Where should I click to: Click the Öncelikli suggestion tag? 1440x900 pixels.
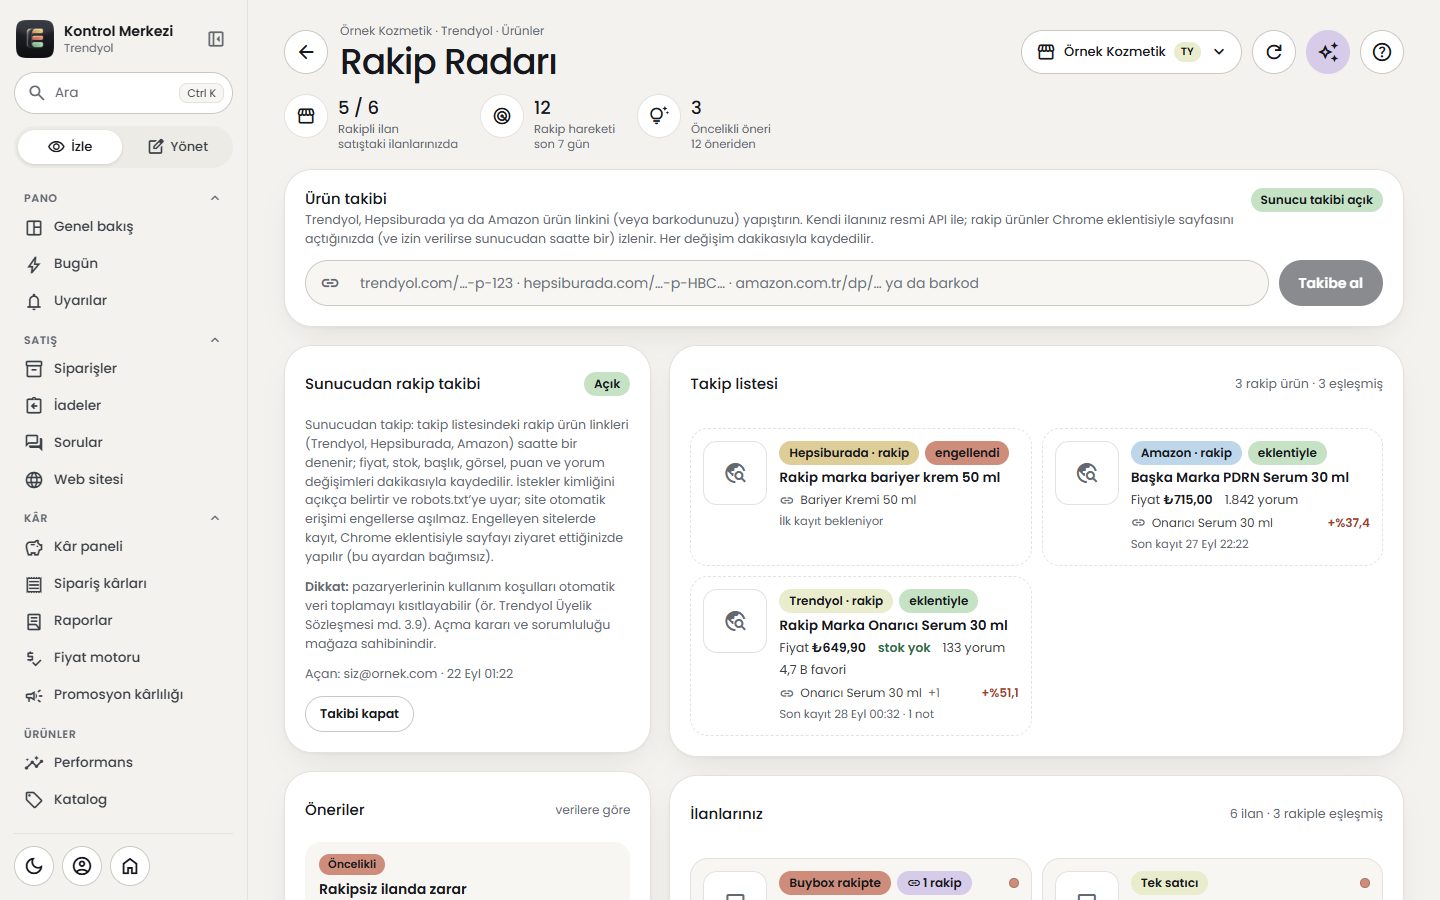coord(352,864)
